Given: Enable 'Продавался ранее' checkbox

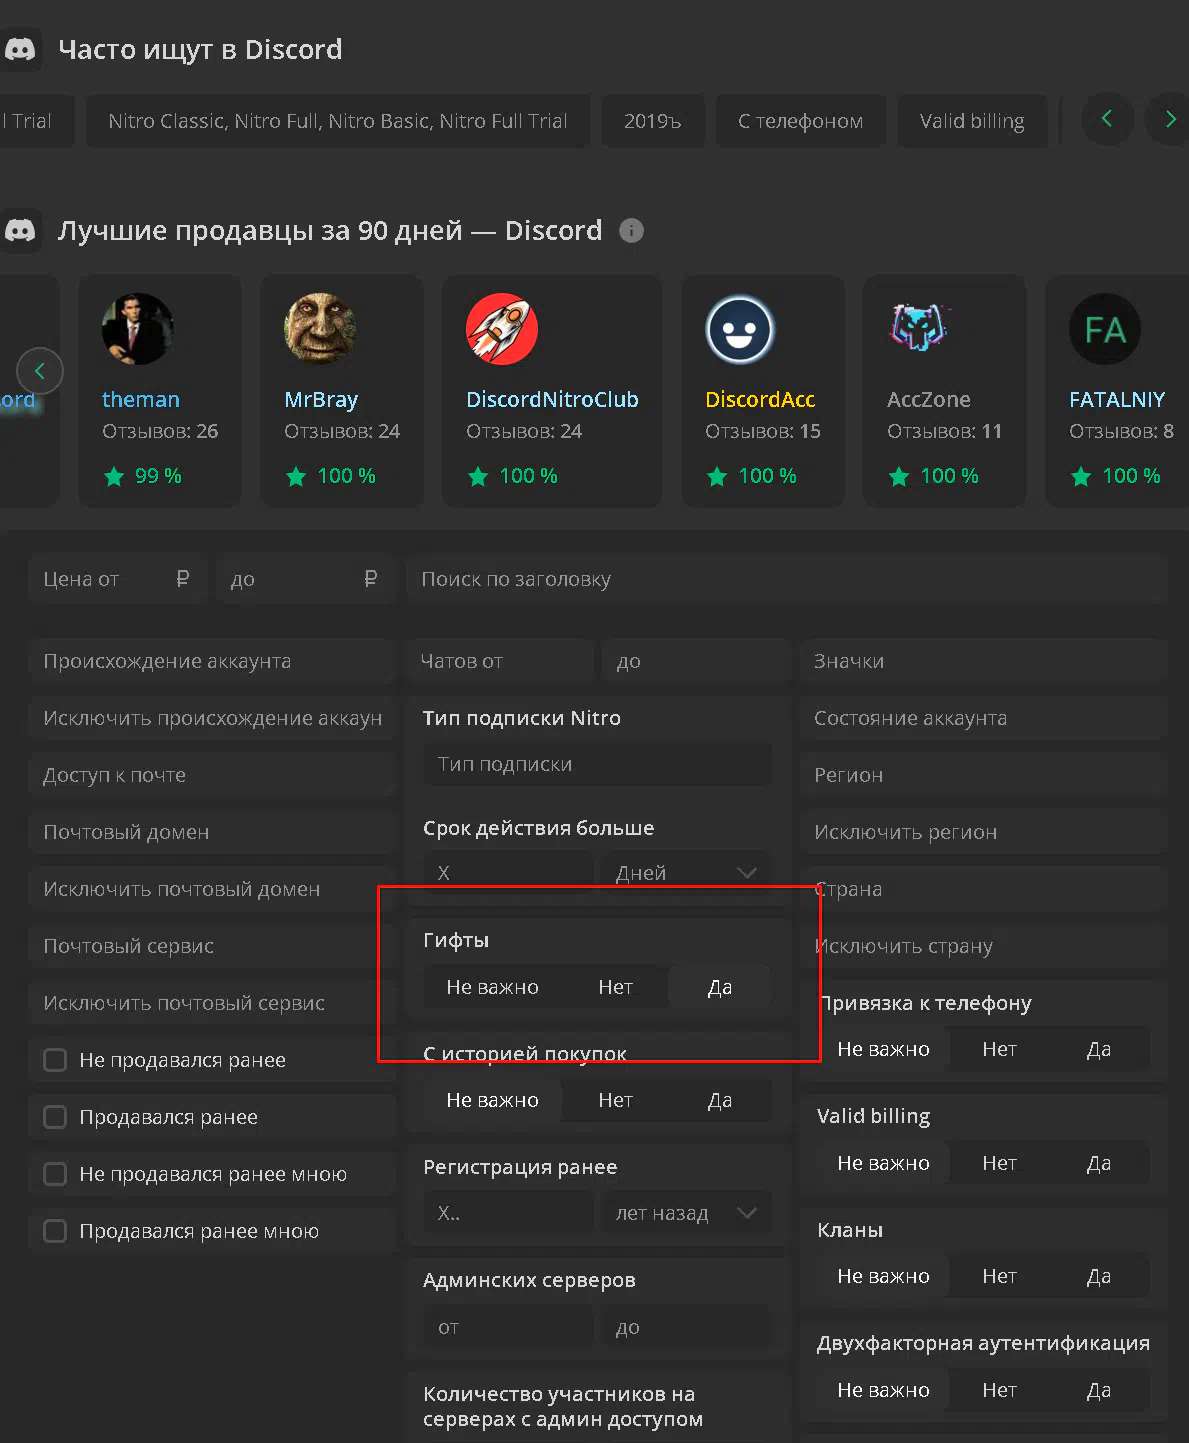Looking at the screenshot, I should tap(55, 1117).
